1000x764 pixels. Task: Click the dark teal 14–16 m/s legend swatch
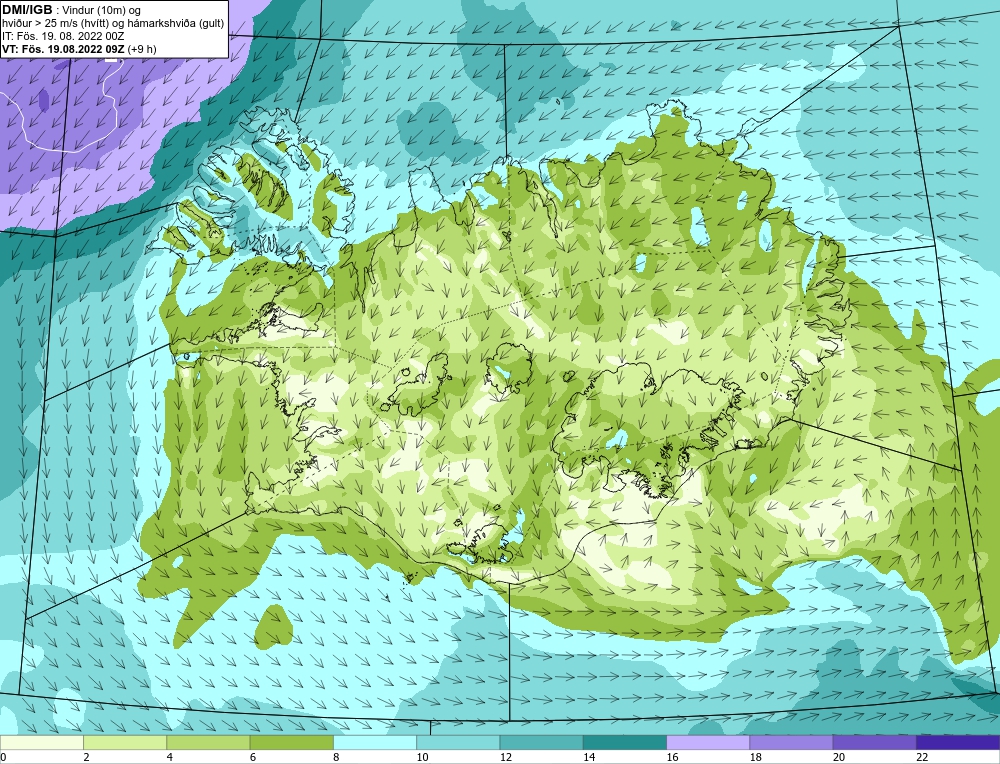click(624, 742)
